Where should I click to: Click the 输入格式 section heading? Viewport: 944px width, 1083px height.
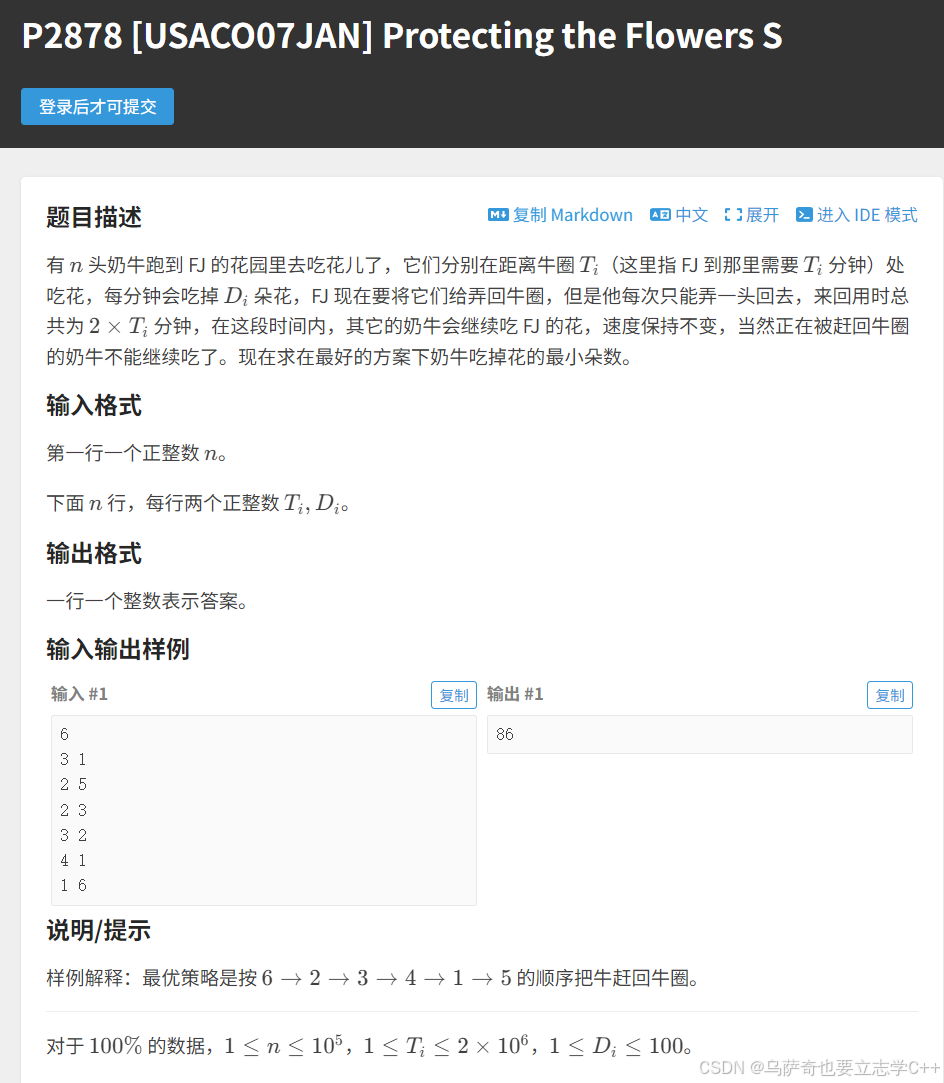(94, 405)
